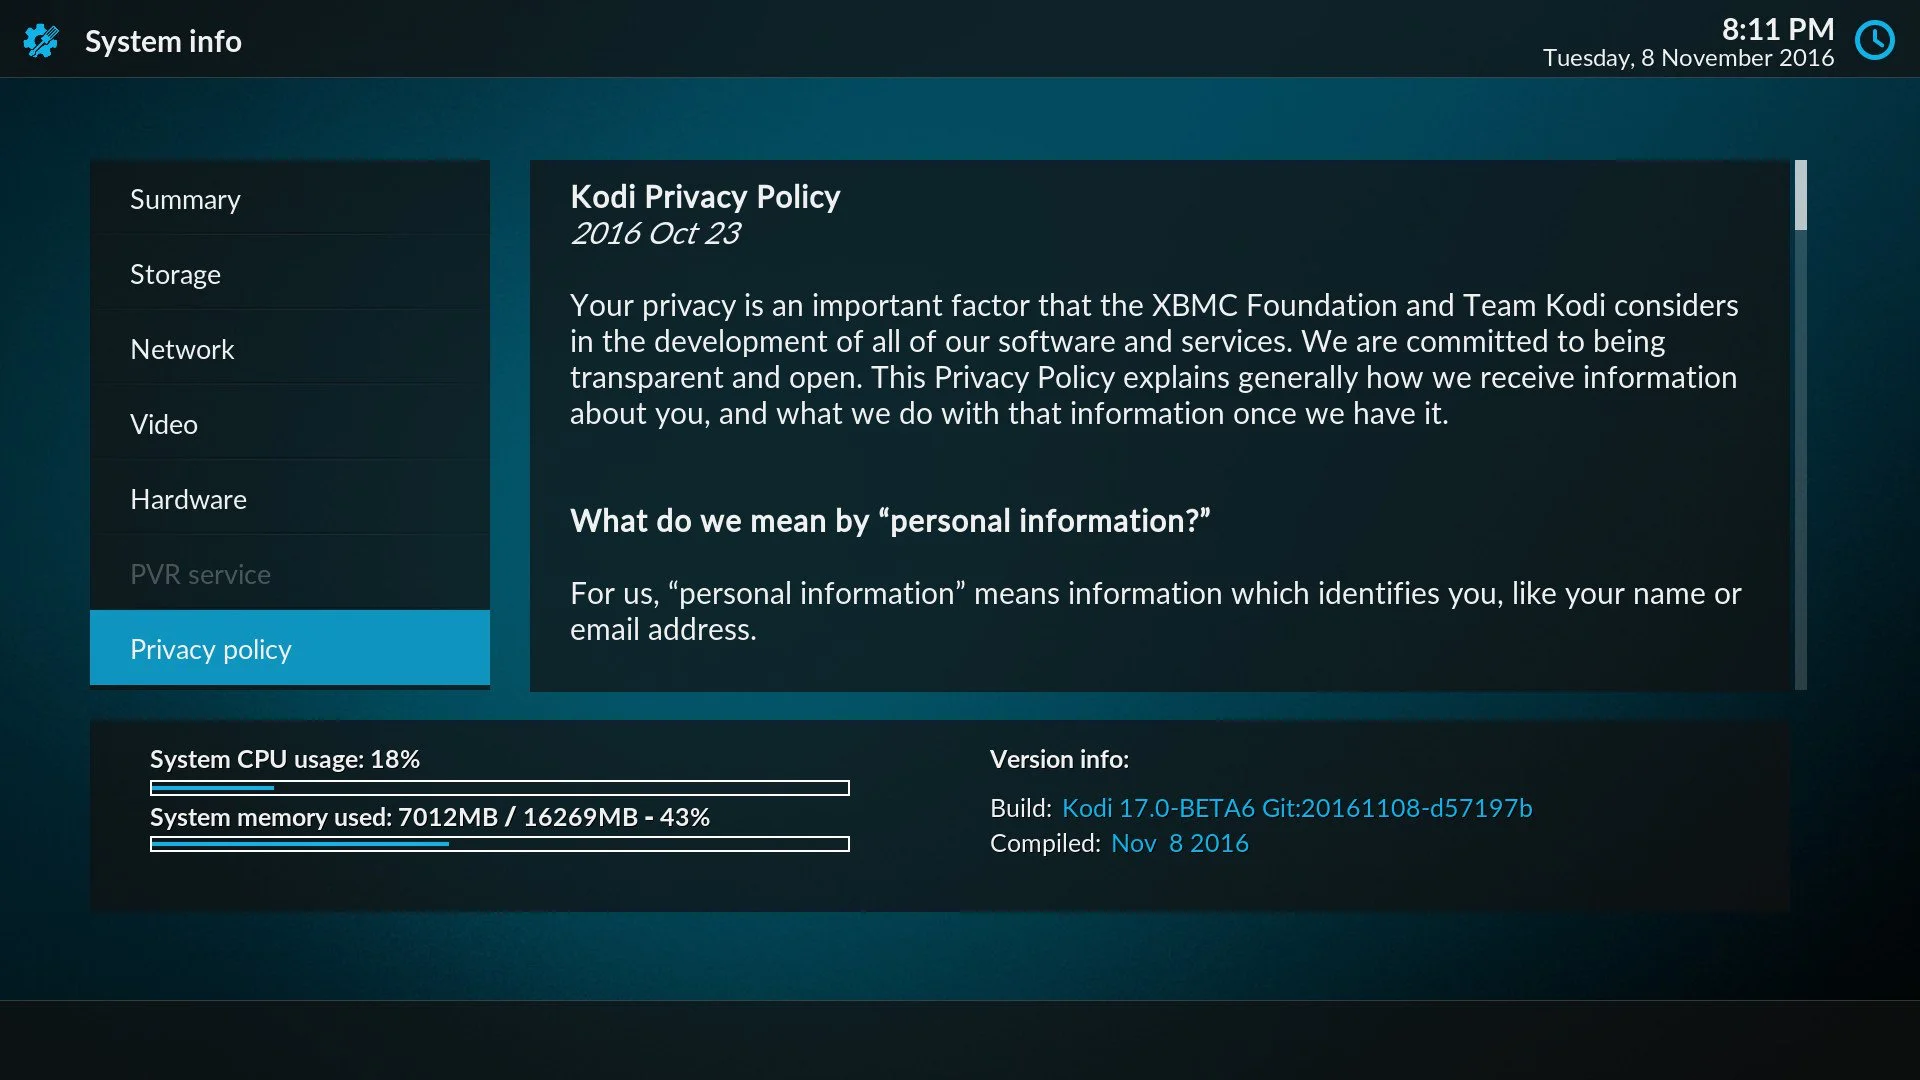
Task: Click the System info title text
Action: [x=163, y=41]
